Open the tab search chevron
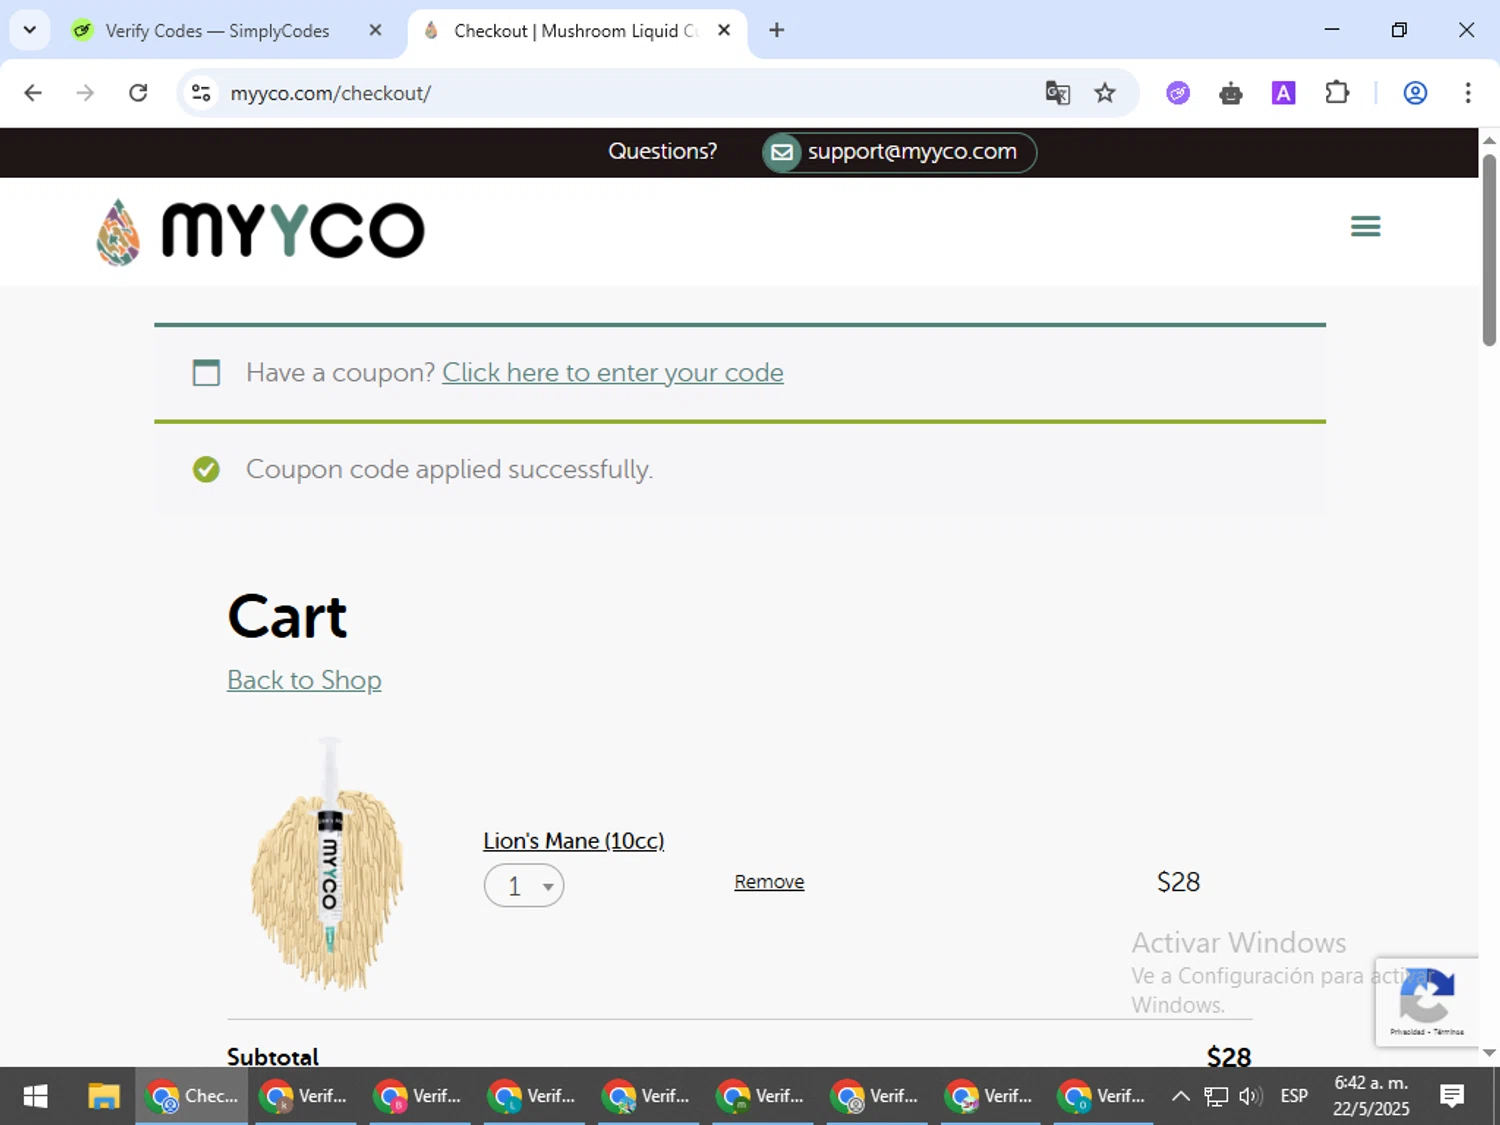The height and width of the screenshot is (1125, 1500). coord(30,30)
